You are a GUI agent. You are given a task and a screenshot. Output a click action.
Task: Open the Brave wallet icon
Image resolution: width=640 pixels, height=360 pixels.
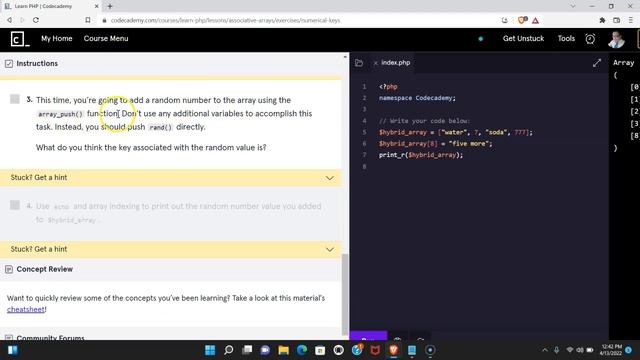[x=616, y=20]
